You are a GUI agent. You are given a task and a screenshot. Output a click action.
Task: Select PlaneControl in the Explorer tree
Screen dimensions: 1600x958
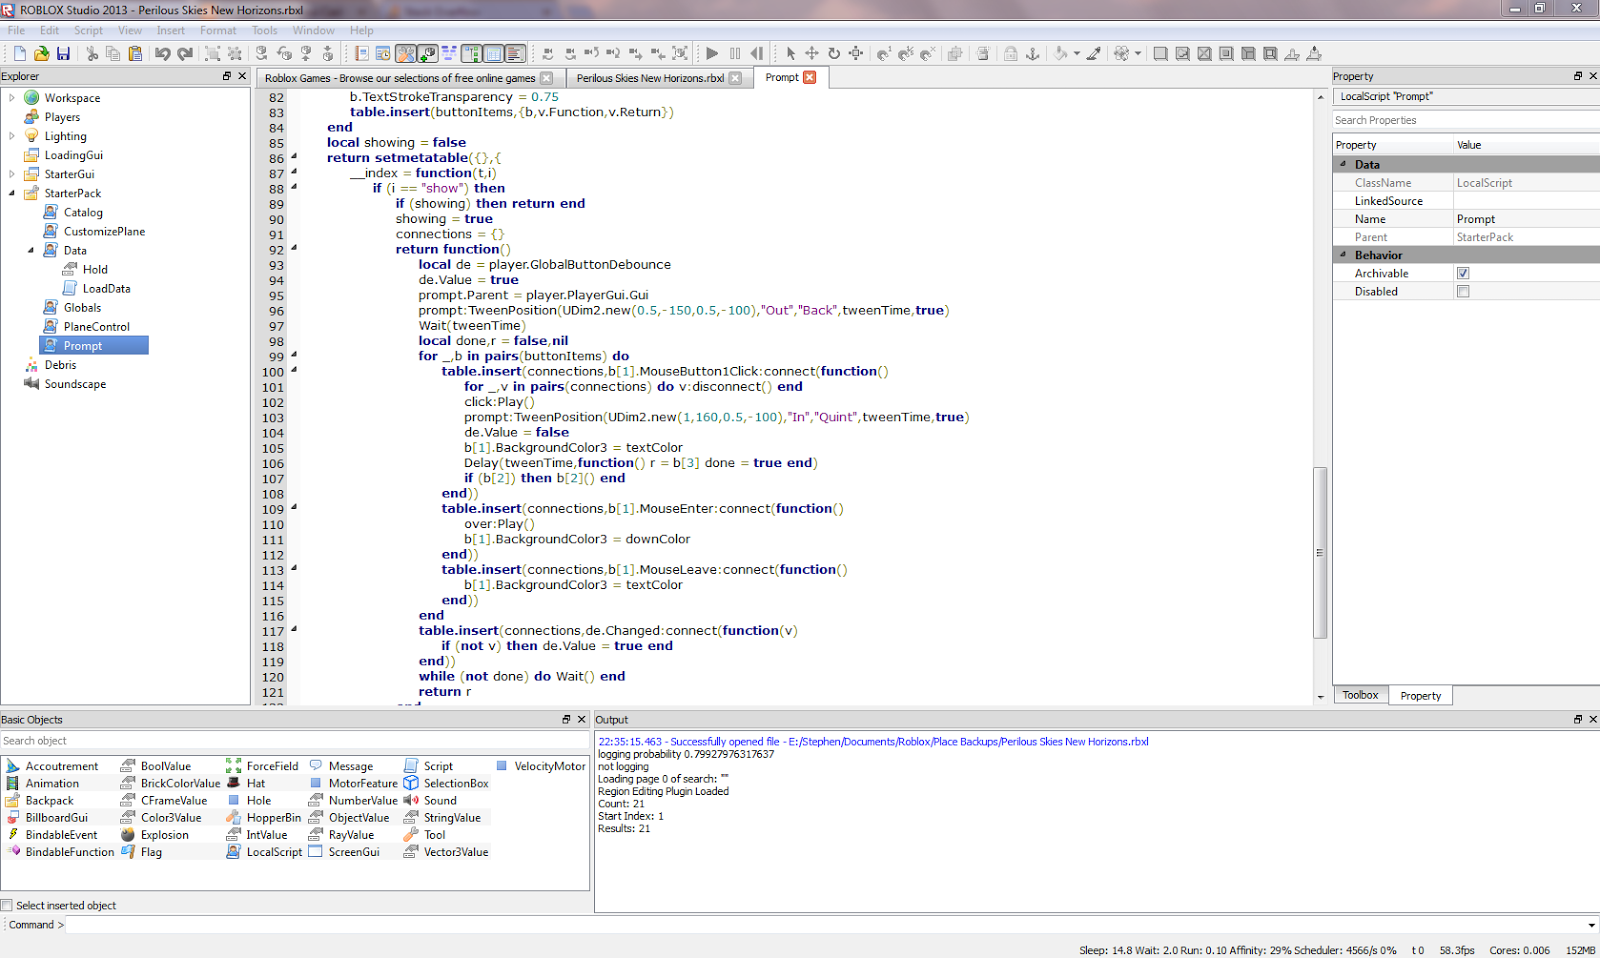pyautogui.click(x=96, y=327)
